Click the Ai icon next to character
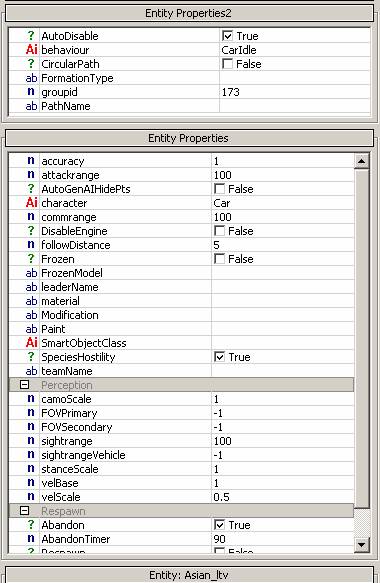 click(32, 203)
